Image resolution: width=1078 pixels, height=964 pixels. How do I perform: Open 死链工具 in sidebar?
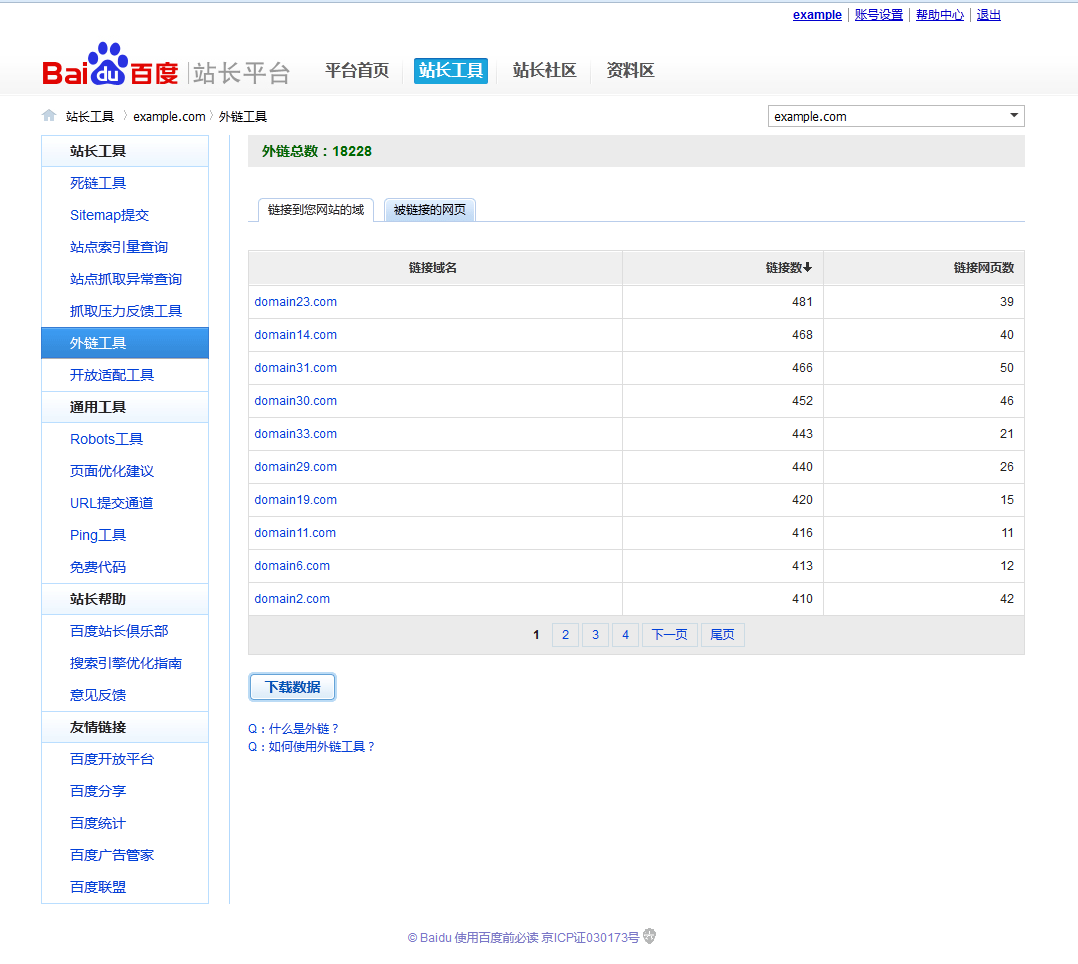98,183
